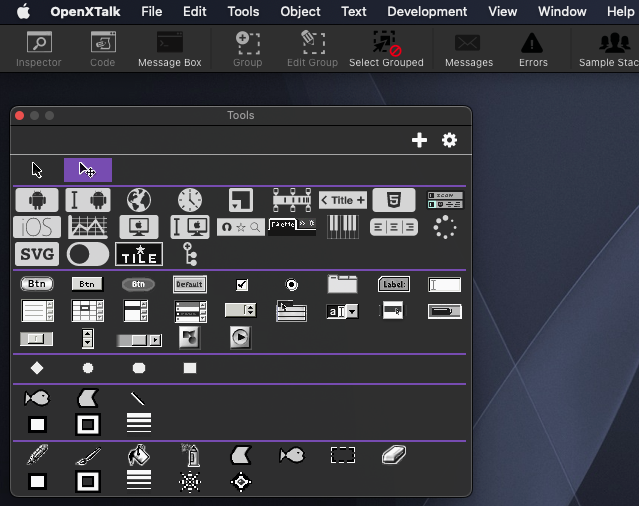Choose the Eraser tool

(x=394, y=455)
